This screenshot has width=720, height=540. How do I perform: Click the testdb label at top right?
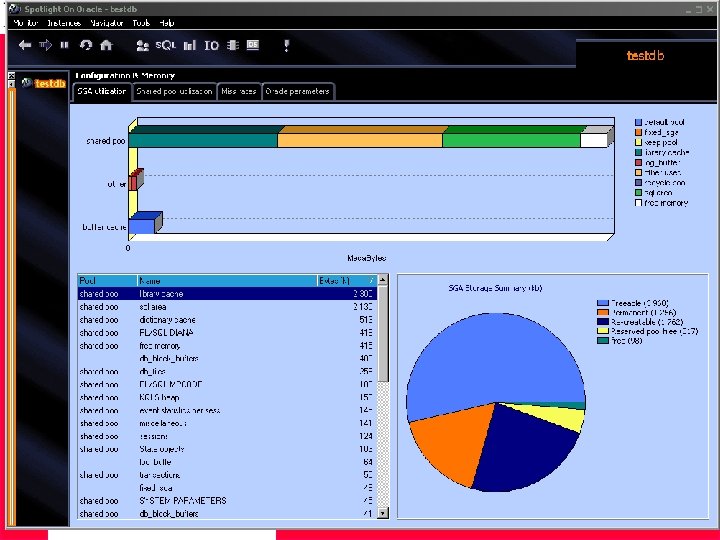pyautogui.click(x=645, y=56)
